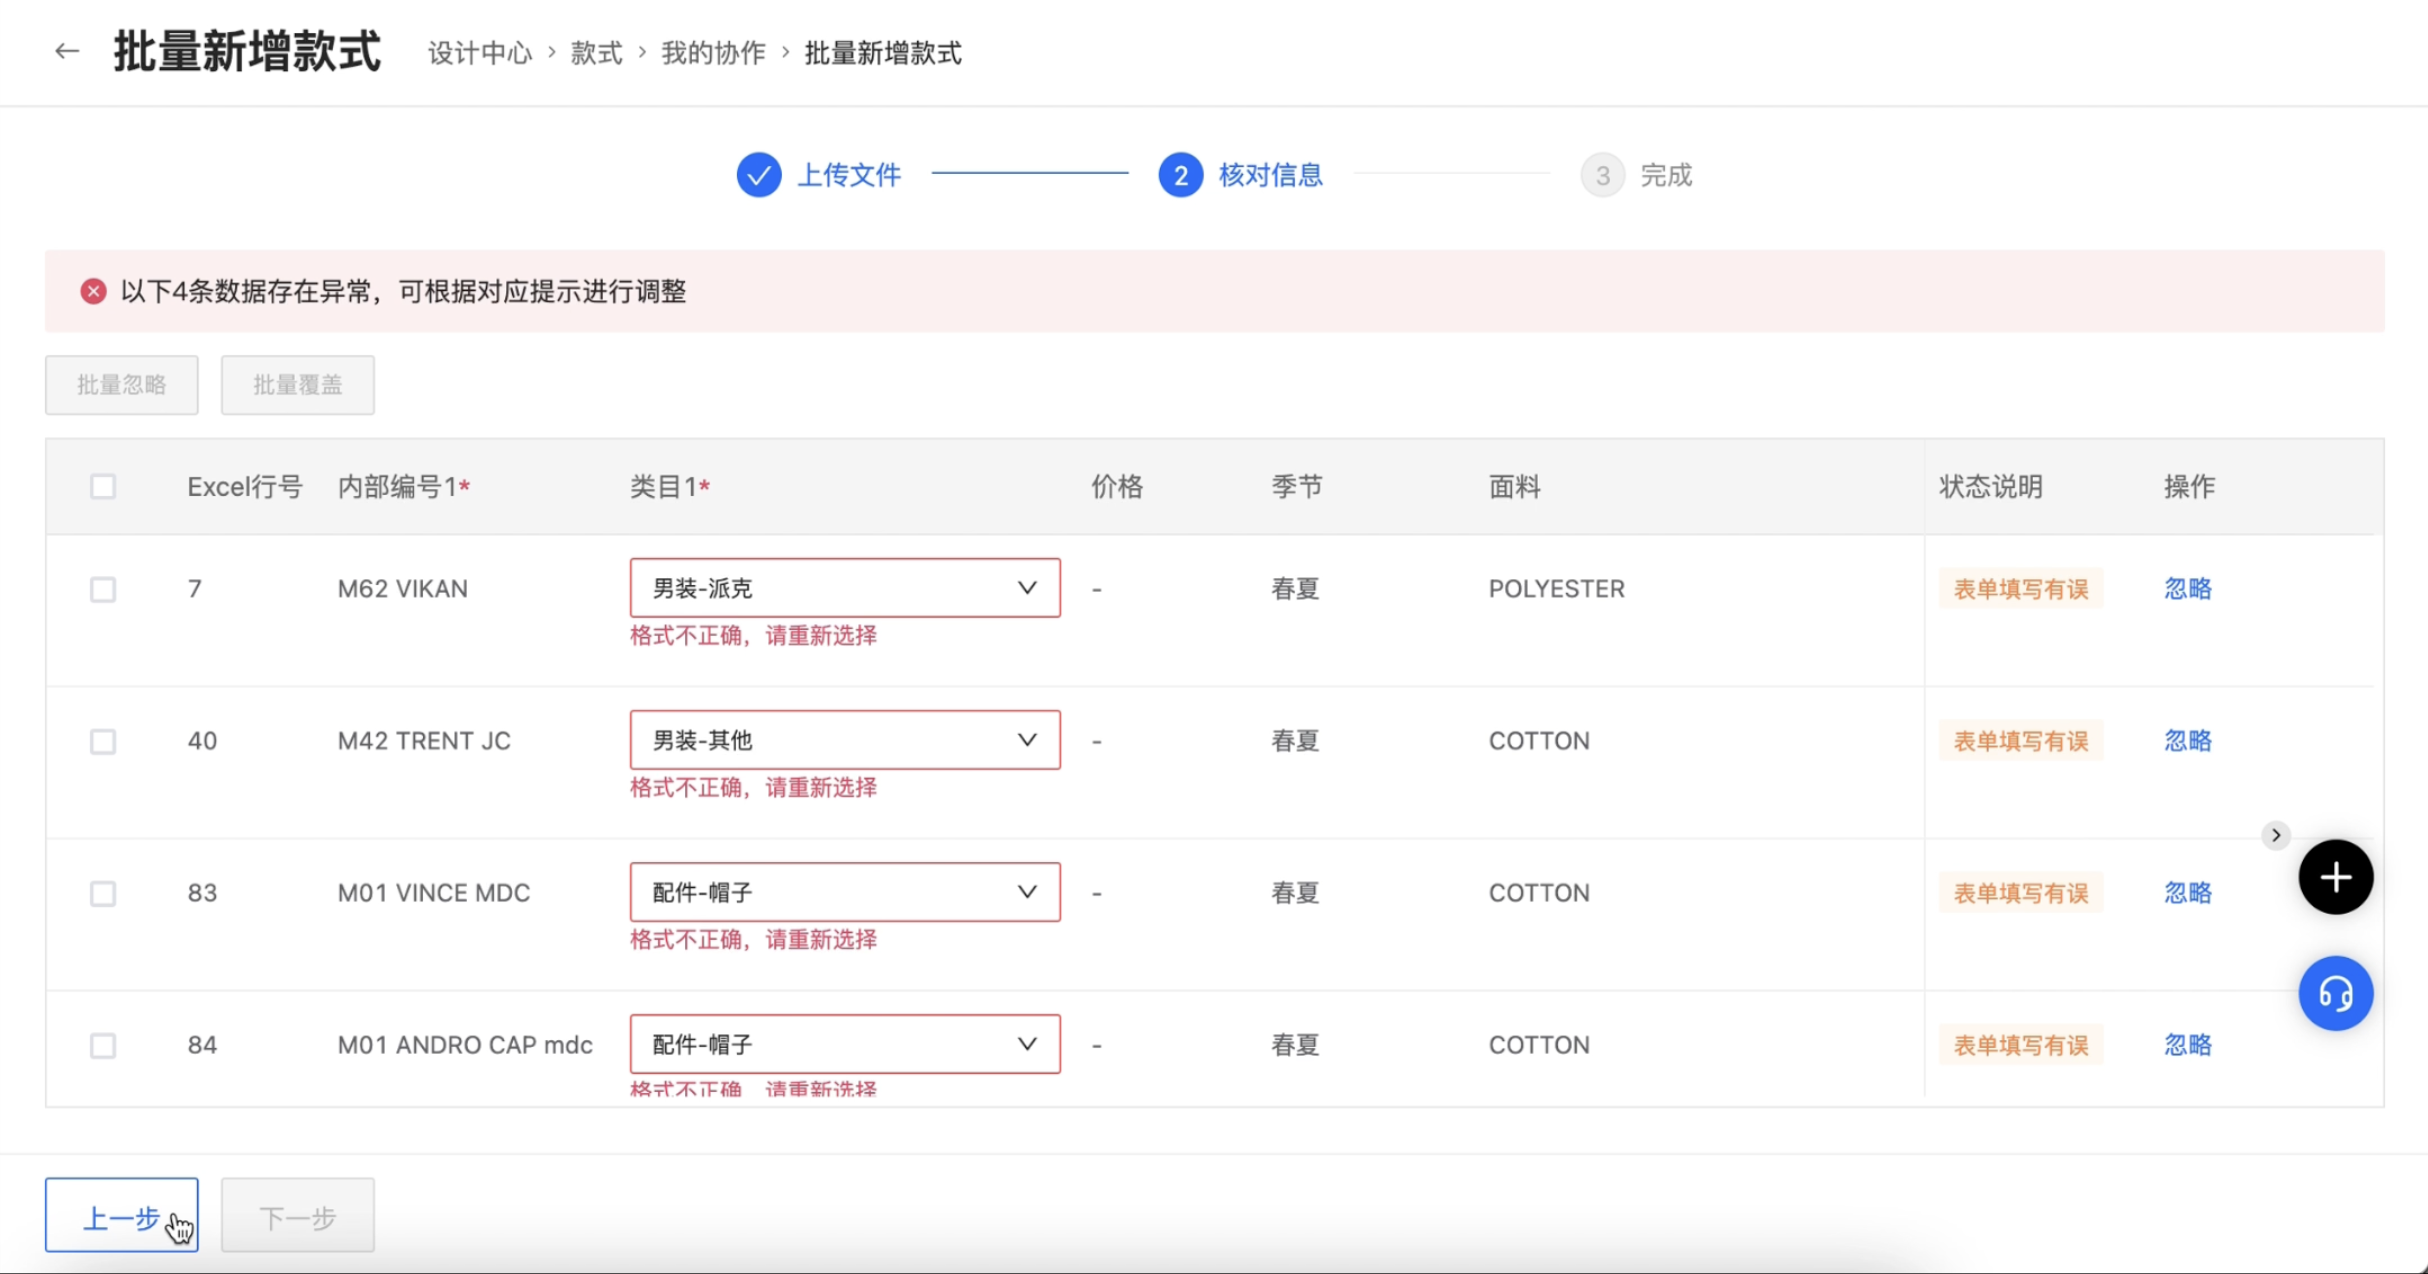Screen dimensions: 2428x1274
Task: Open the 男装-派克 category dropdown
Action: (x=844, y=588)
